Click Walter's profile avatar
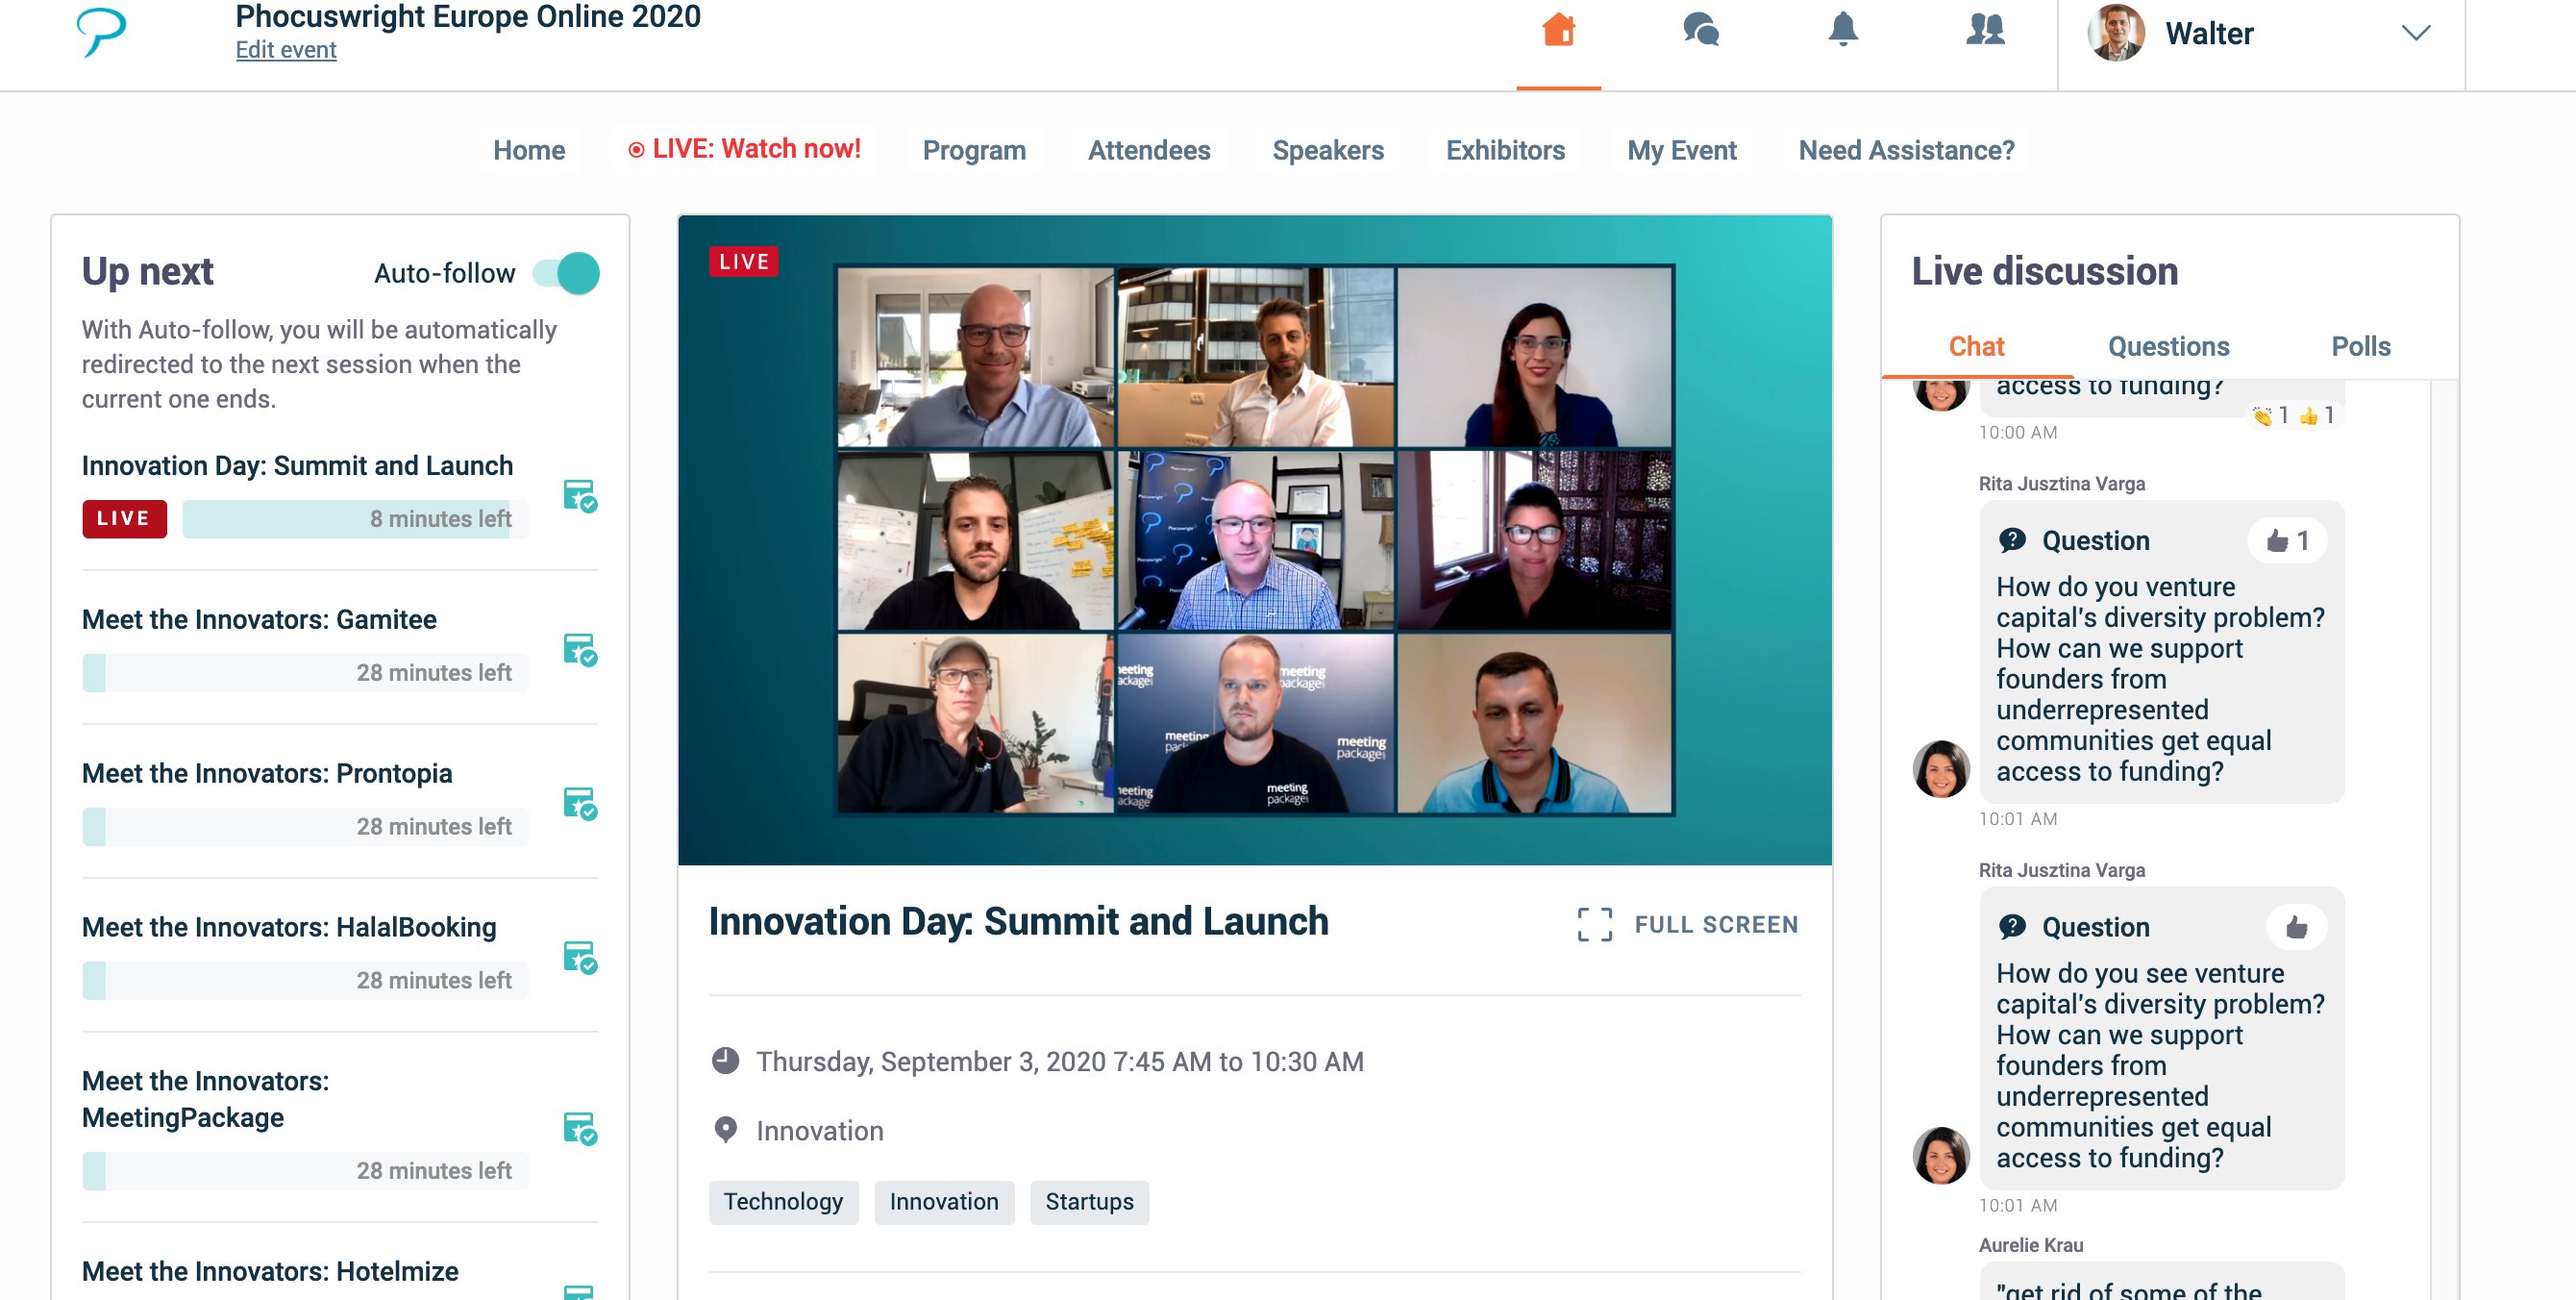This screenshot has width=2576, height=1300. pyautogui.click(x=2115, y=33)
